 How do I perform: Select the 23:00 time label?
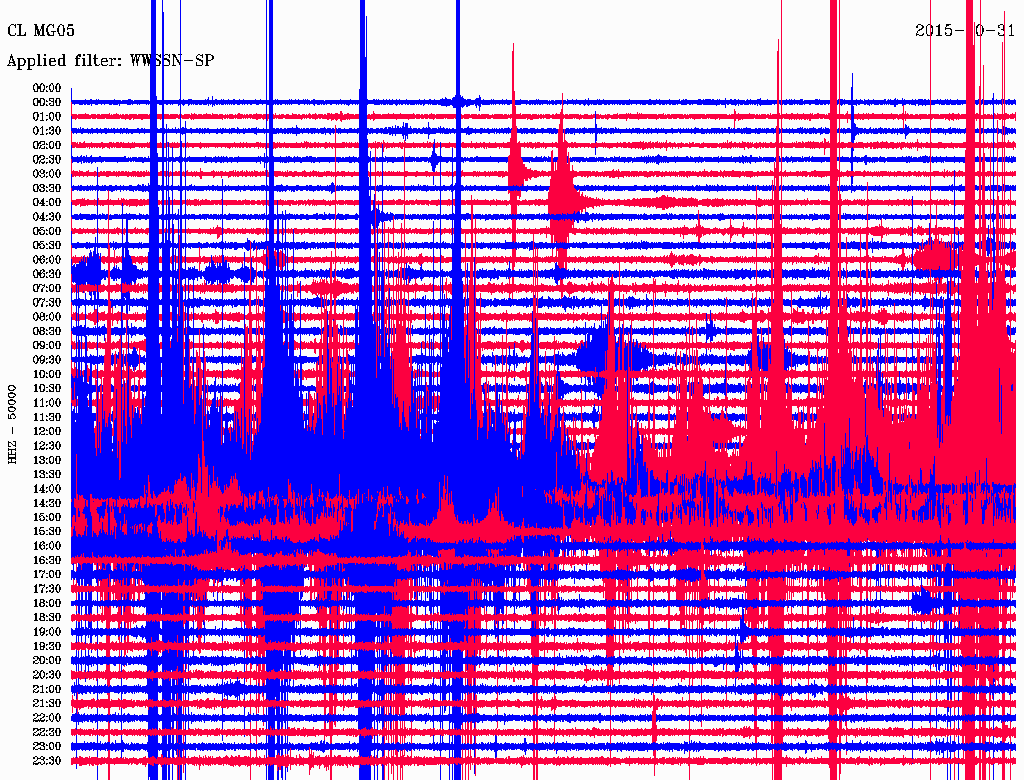click(x=47, y=747)
